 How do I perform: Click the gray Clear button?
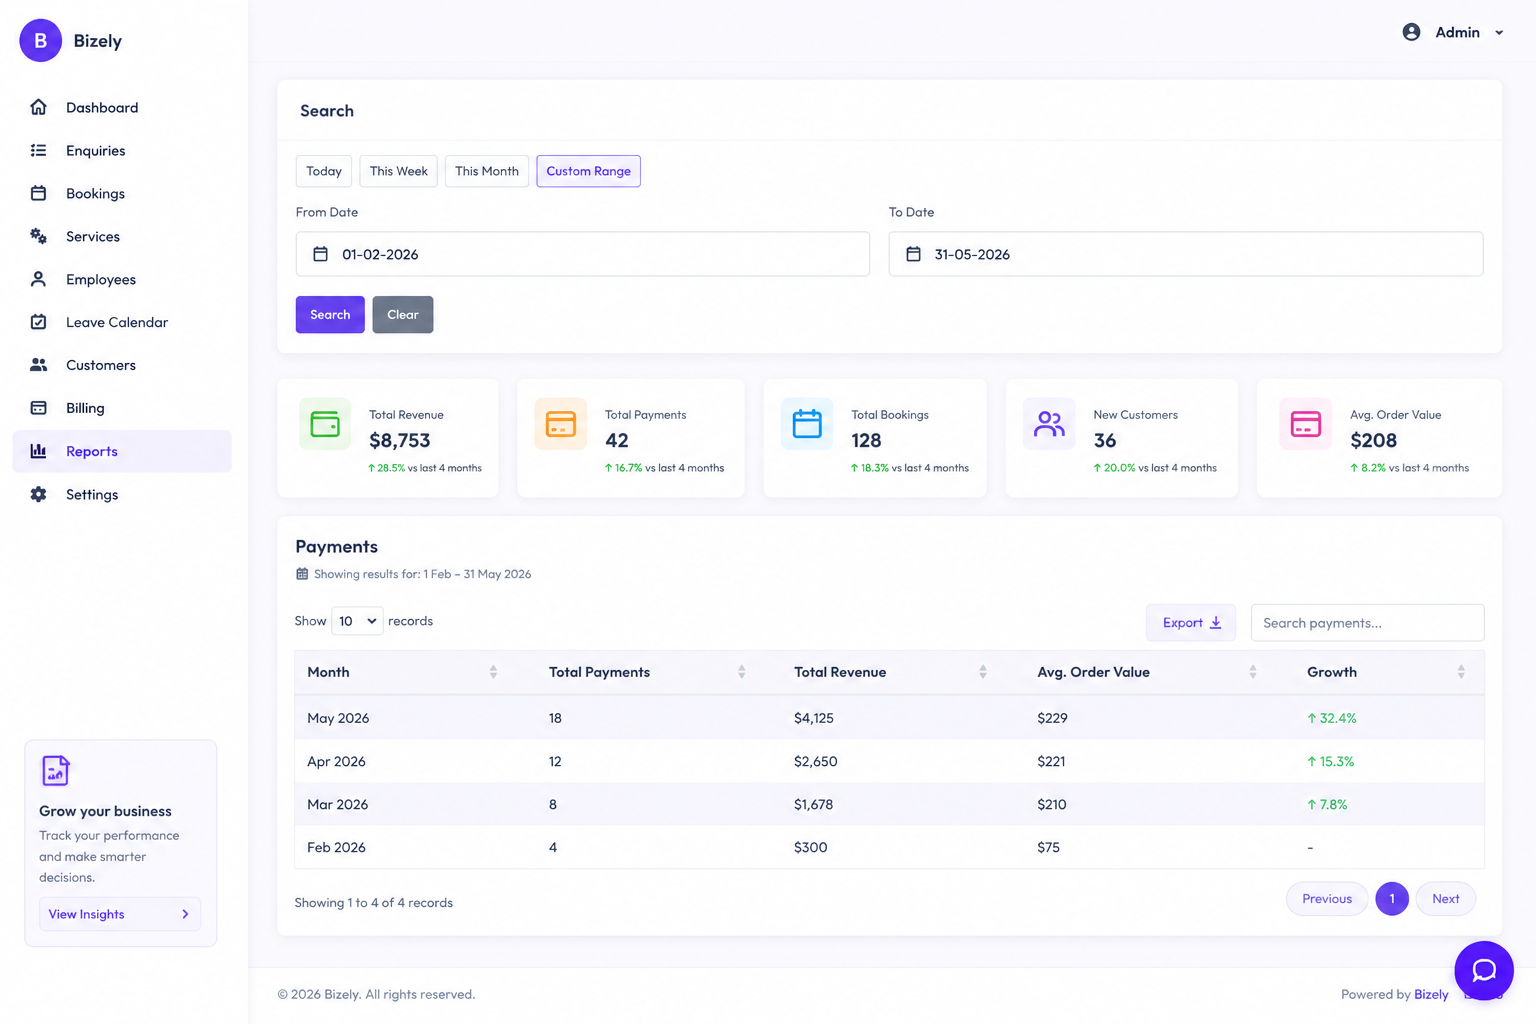[403, 315]
